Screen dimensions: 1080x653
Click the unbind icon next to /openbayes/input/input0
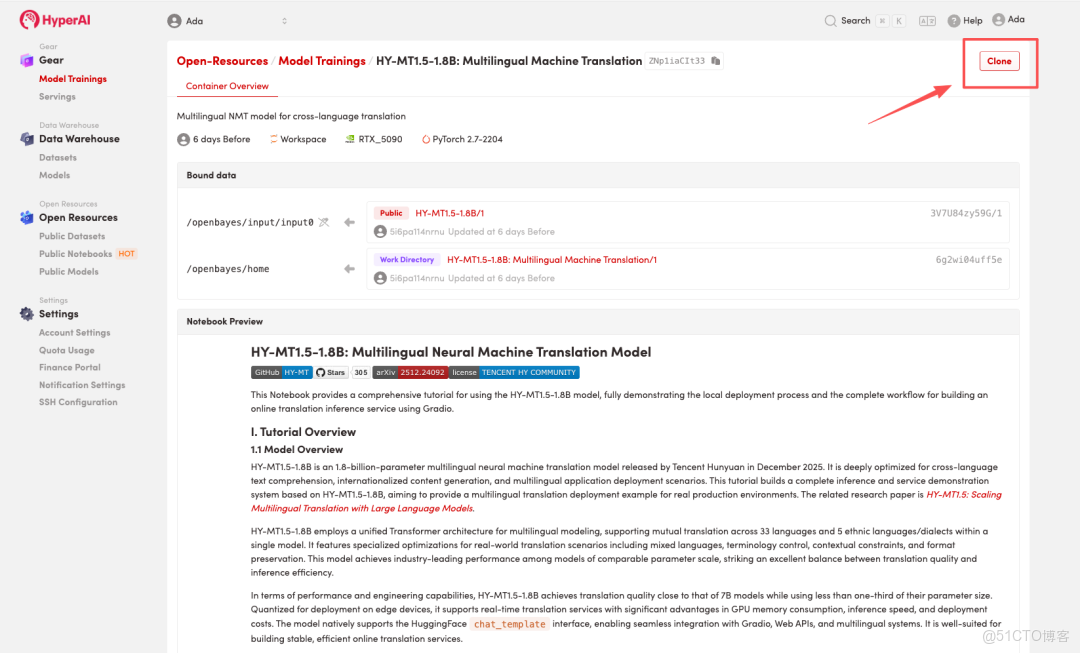[324, 222]
